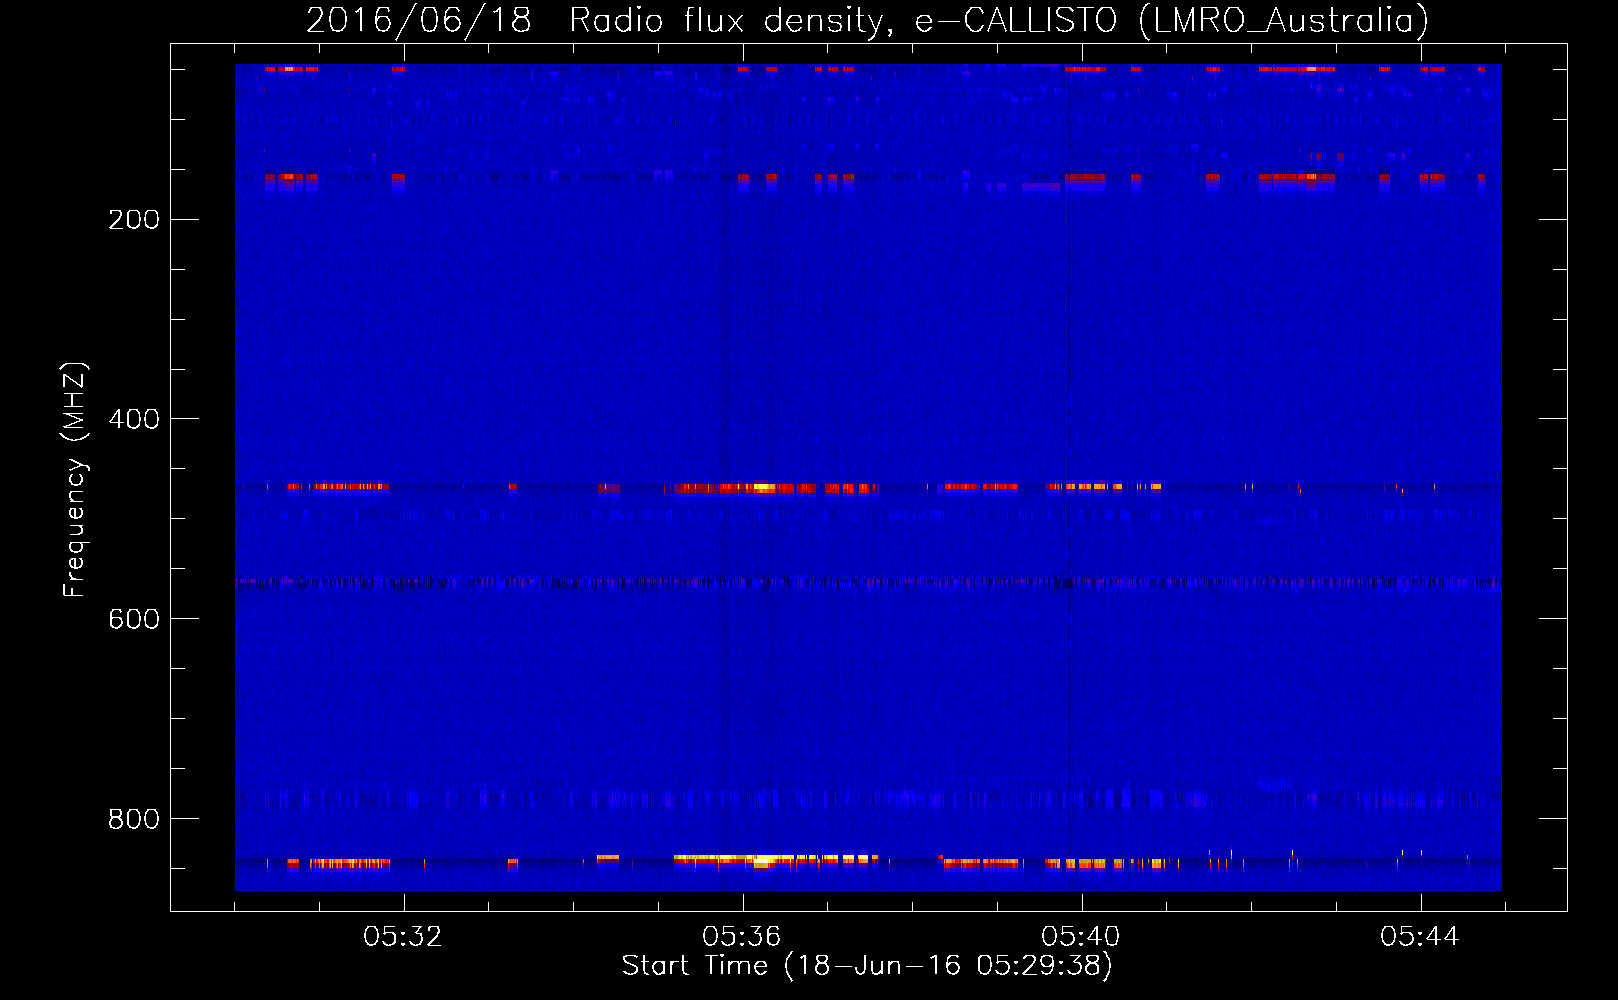Image resolution: width=1618 pixels, height=1000 pixels.
Task: Click the y-axis tick label '400'
Action: (x=134, y=420)
